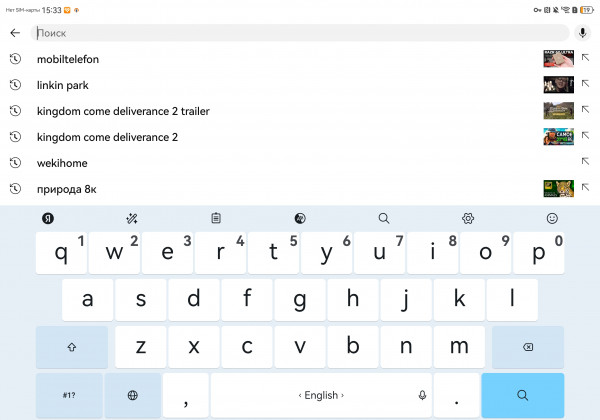Tap the back arrow beside the search field
Screen dimensions: 600x420
tap(15, 33)
